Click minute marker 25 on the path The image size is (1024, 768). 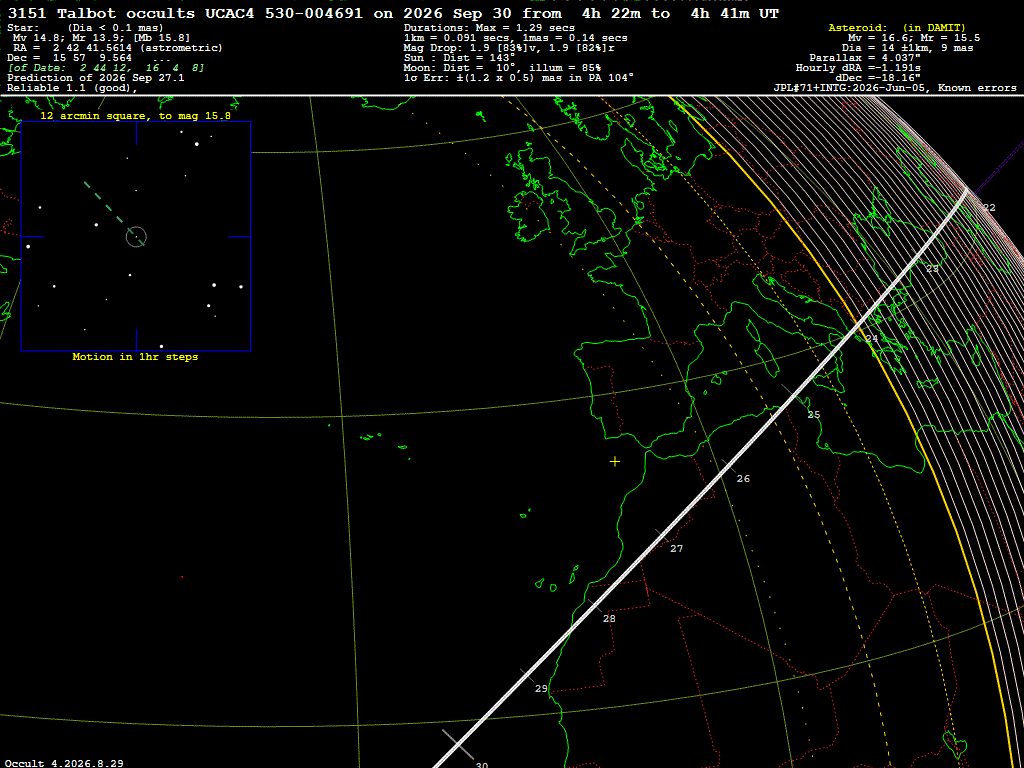pyautogui.click(x=814, y=415)
